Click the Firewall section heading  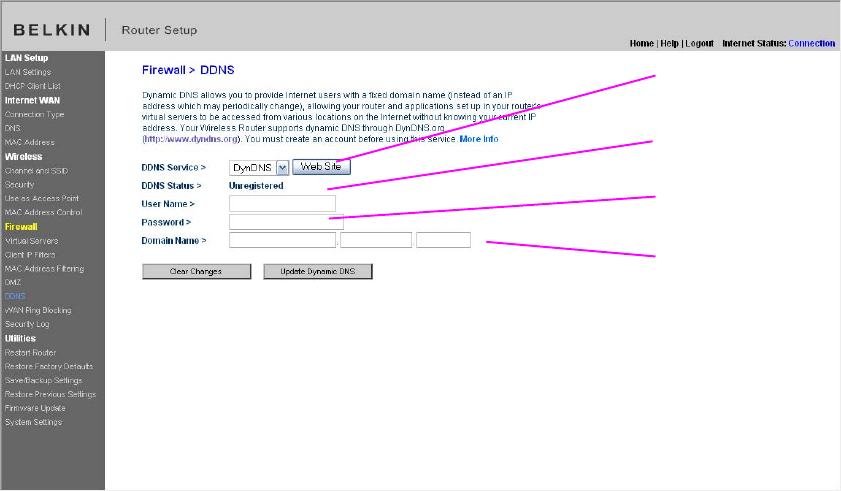click(x=21, y=227)
